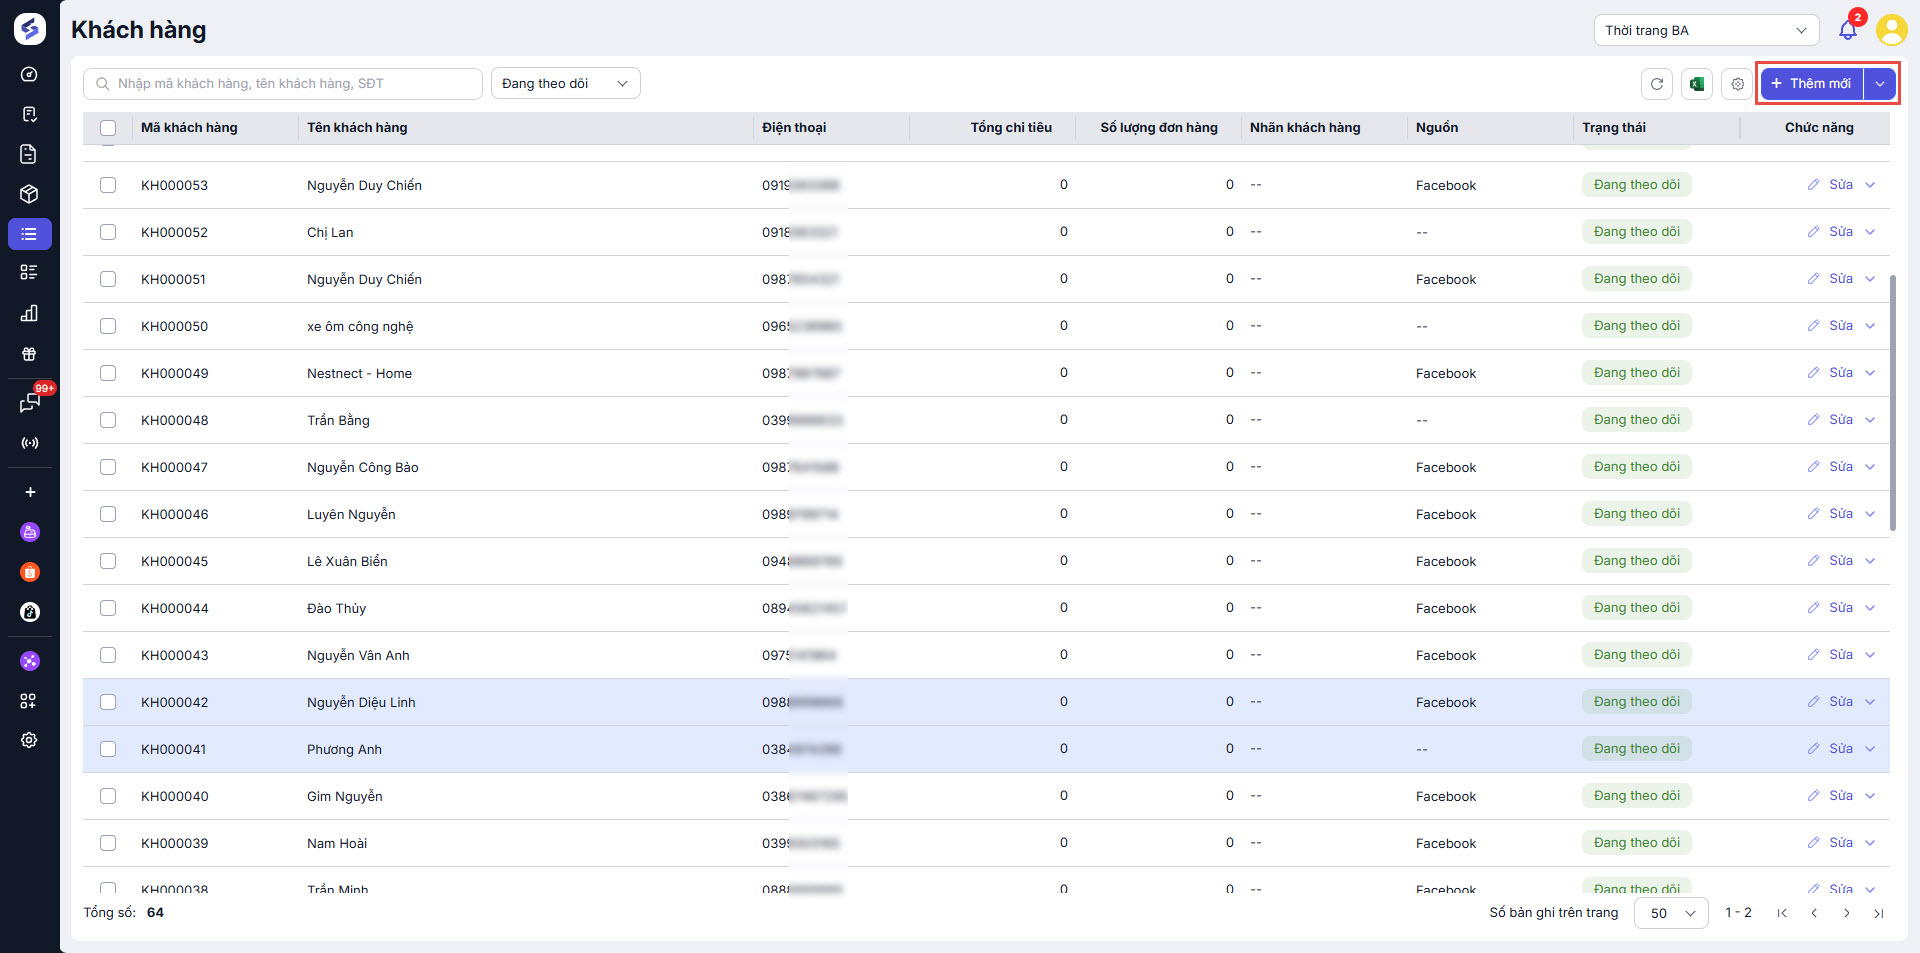Click the notification bell icon
This screenshot has height=953, width=1920.
(1847, 30)
